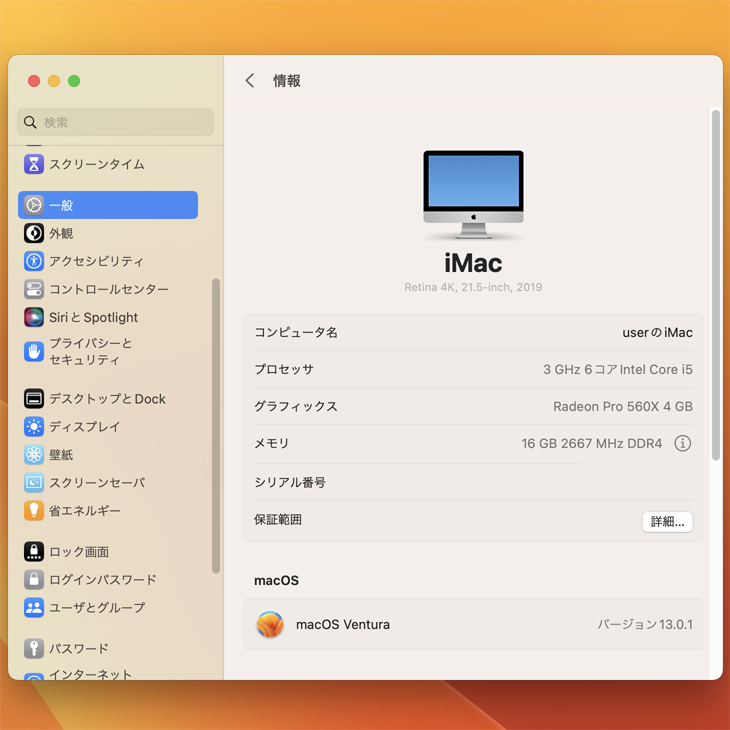Viewport: 730px width, 730px height.
Task: Click the コンピュータ名 label
Action: (x=296, y=332)
